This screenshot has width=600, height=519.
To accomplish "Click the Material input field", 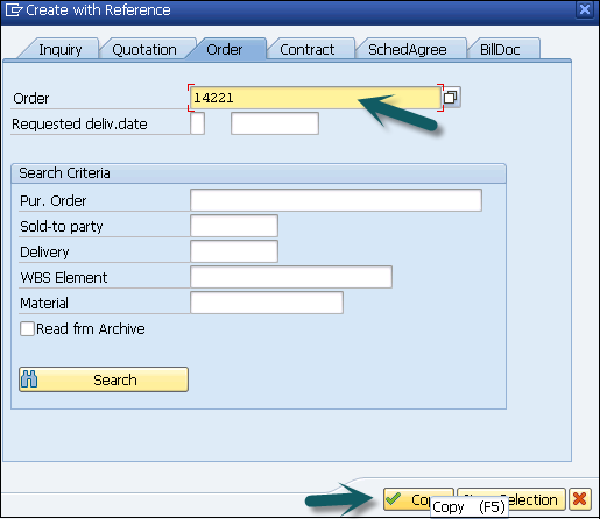I will point(266,303).
